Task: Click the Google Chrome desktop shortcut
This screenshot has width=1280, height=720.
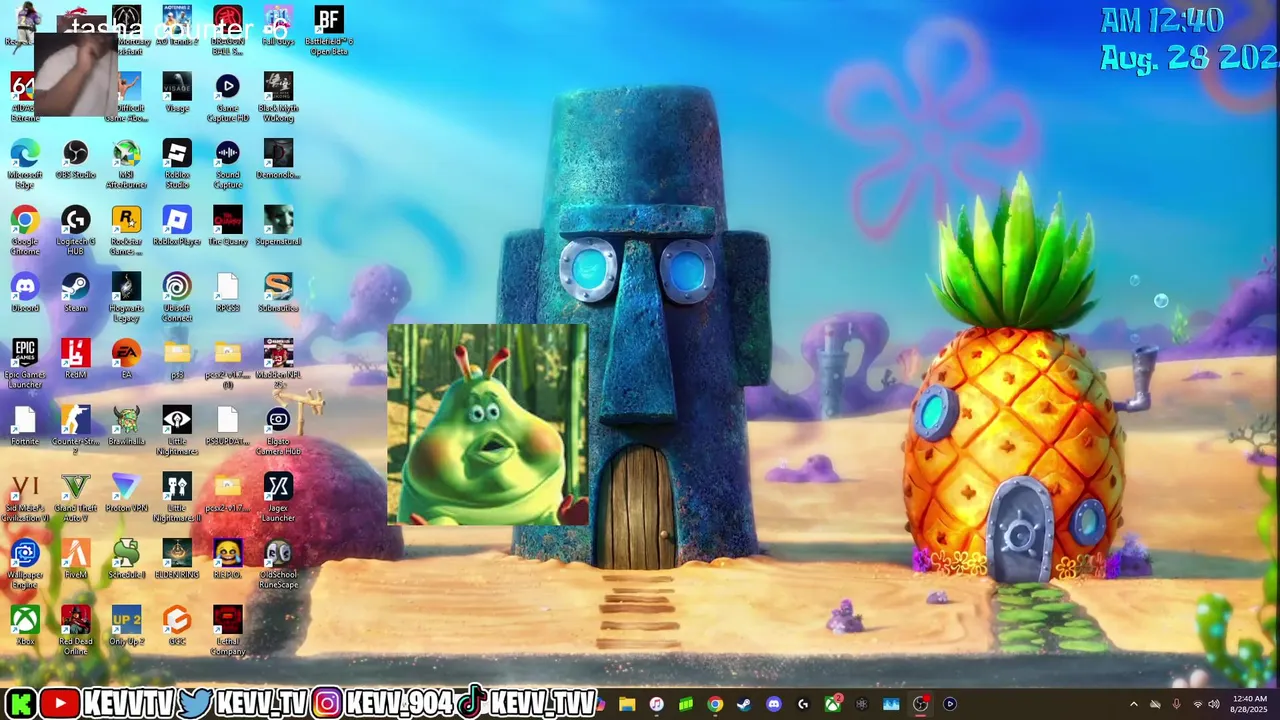Action: coord(25,230)
